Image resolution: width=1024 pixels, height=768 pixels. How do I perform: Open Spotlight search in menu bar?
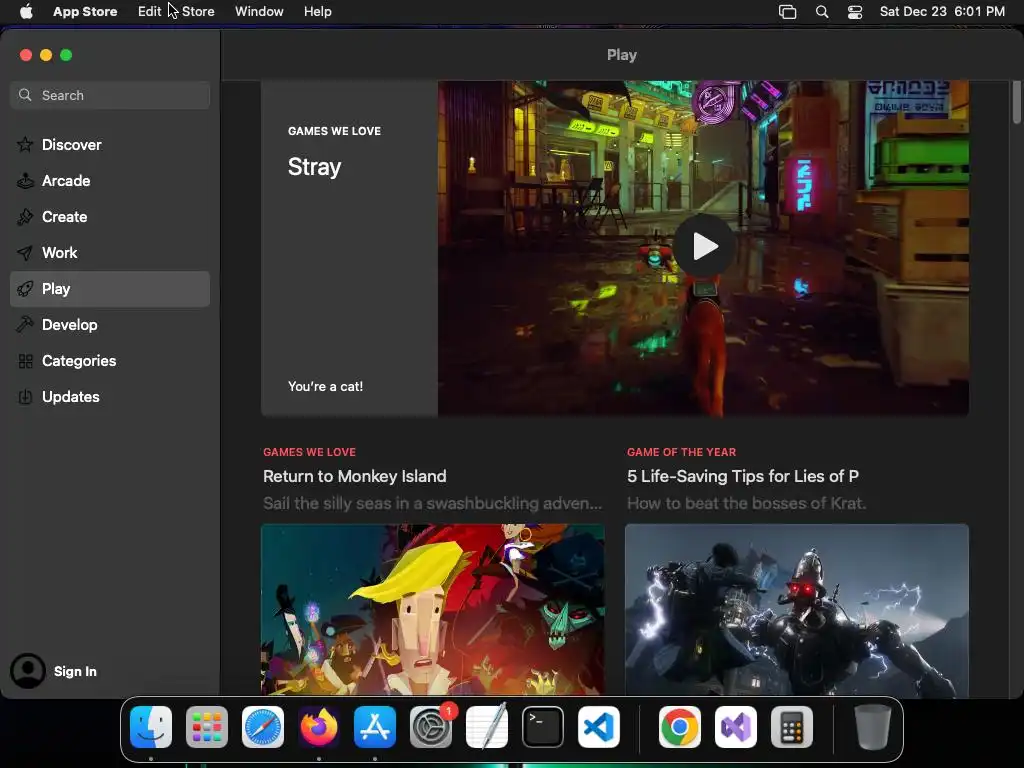(822, 12)
